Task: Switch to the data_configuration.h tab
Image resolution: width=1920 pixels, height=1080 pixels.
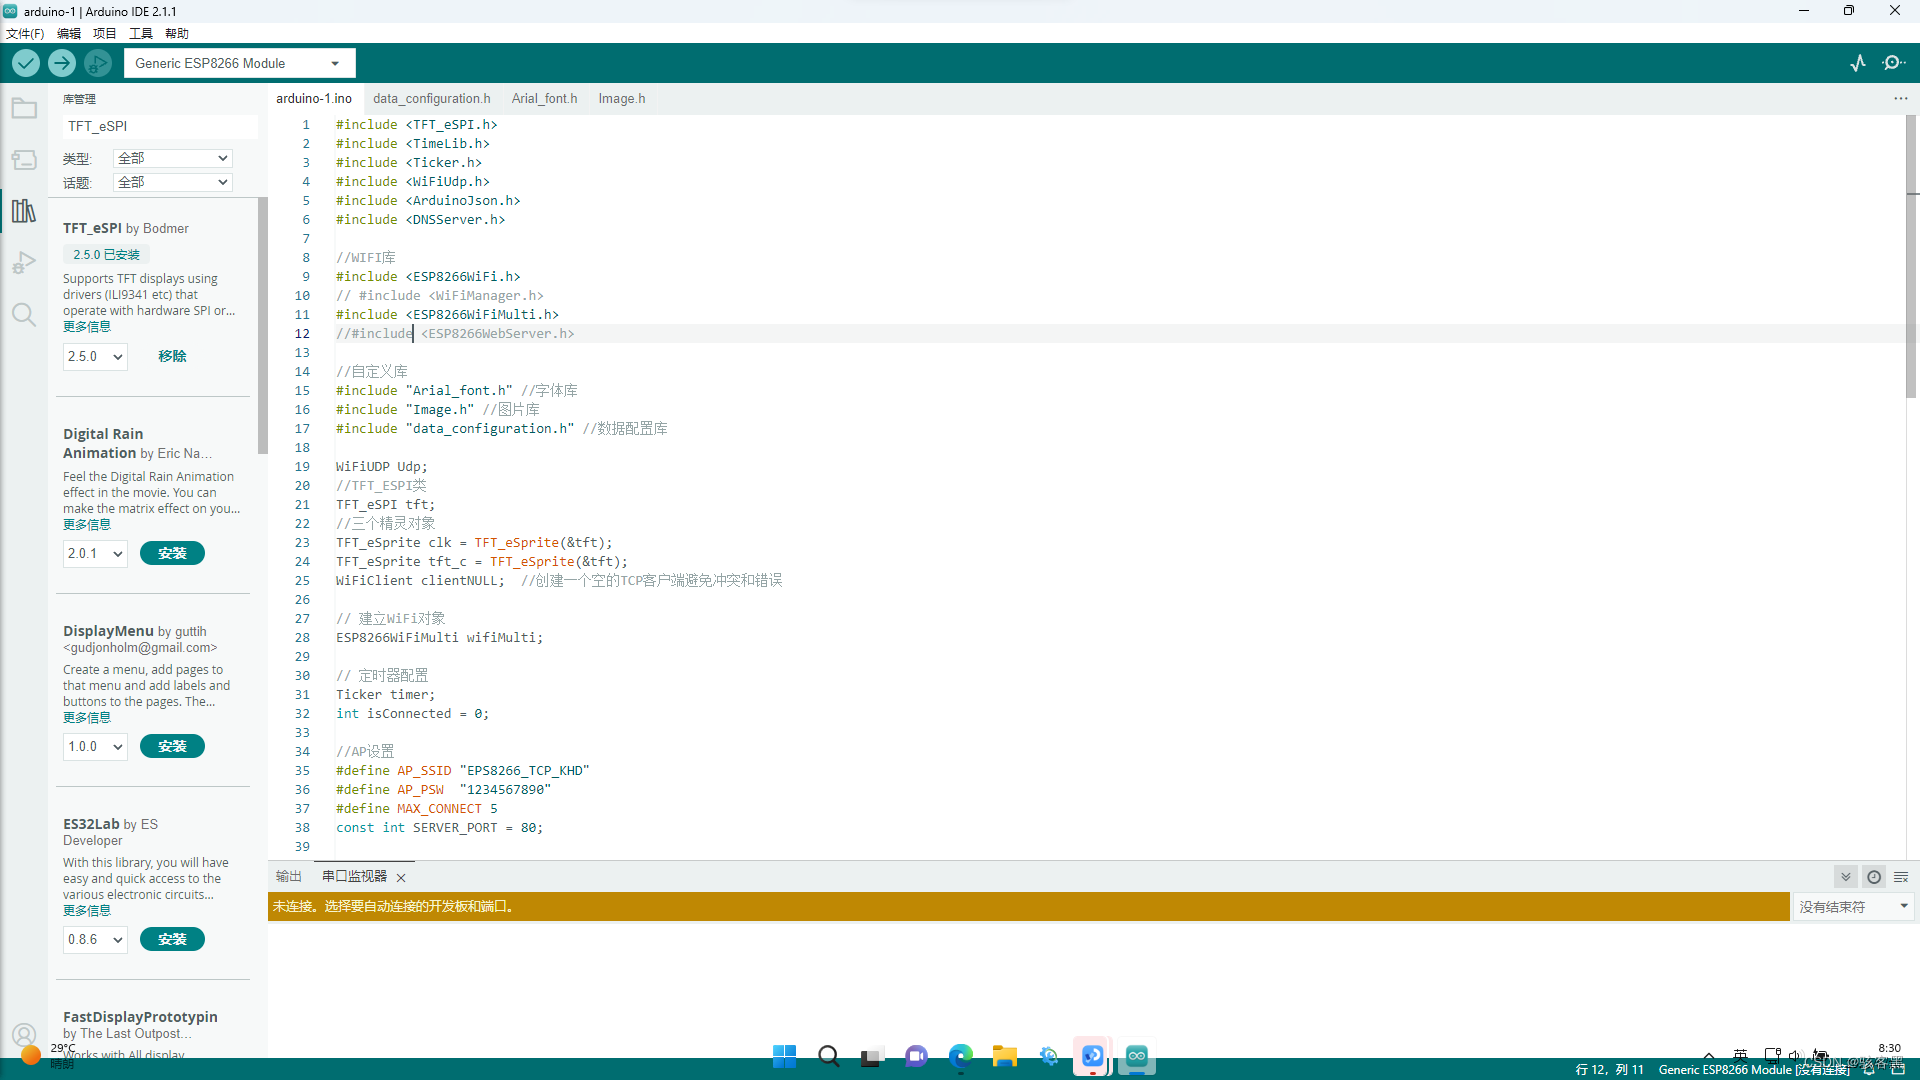Action: tap(431, 98)
